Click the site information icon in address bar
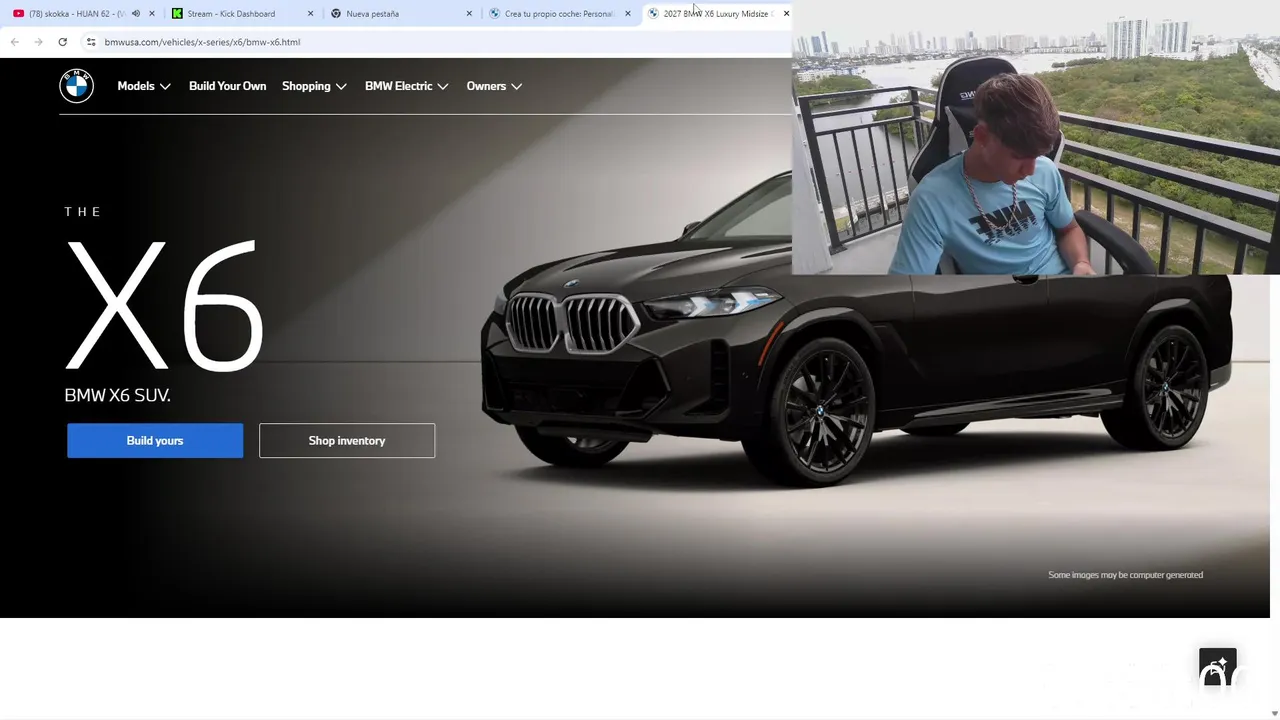Viewport: 1280px width, 720px height. pos(91,42)
